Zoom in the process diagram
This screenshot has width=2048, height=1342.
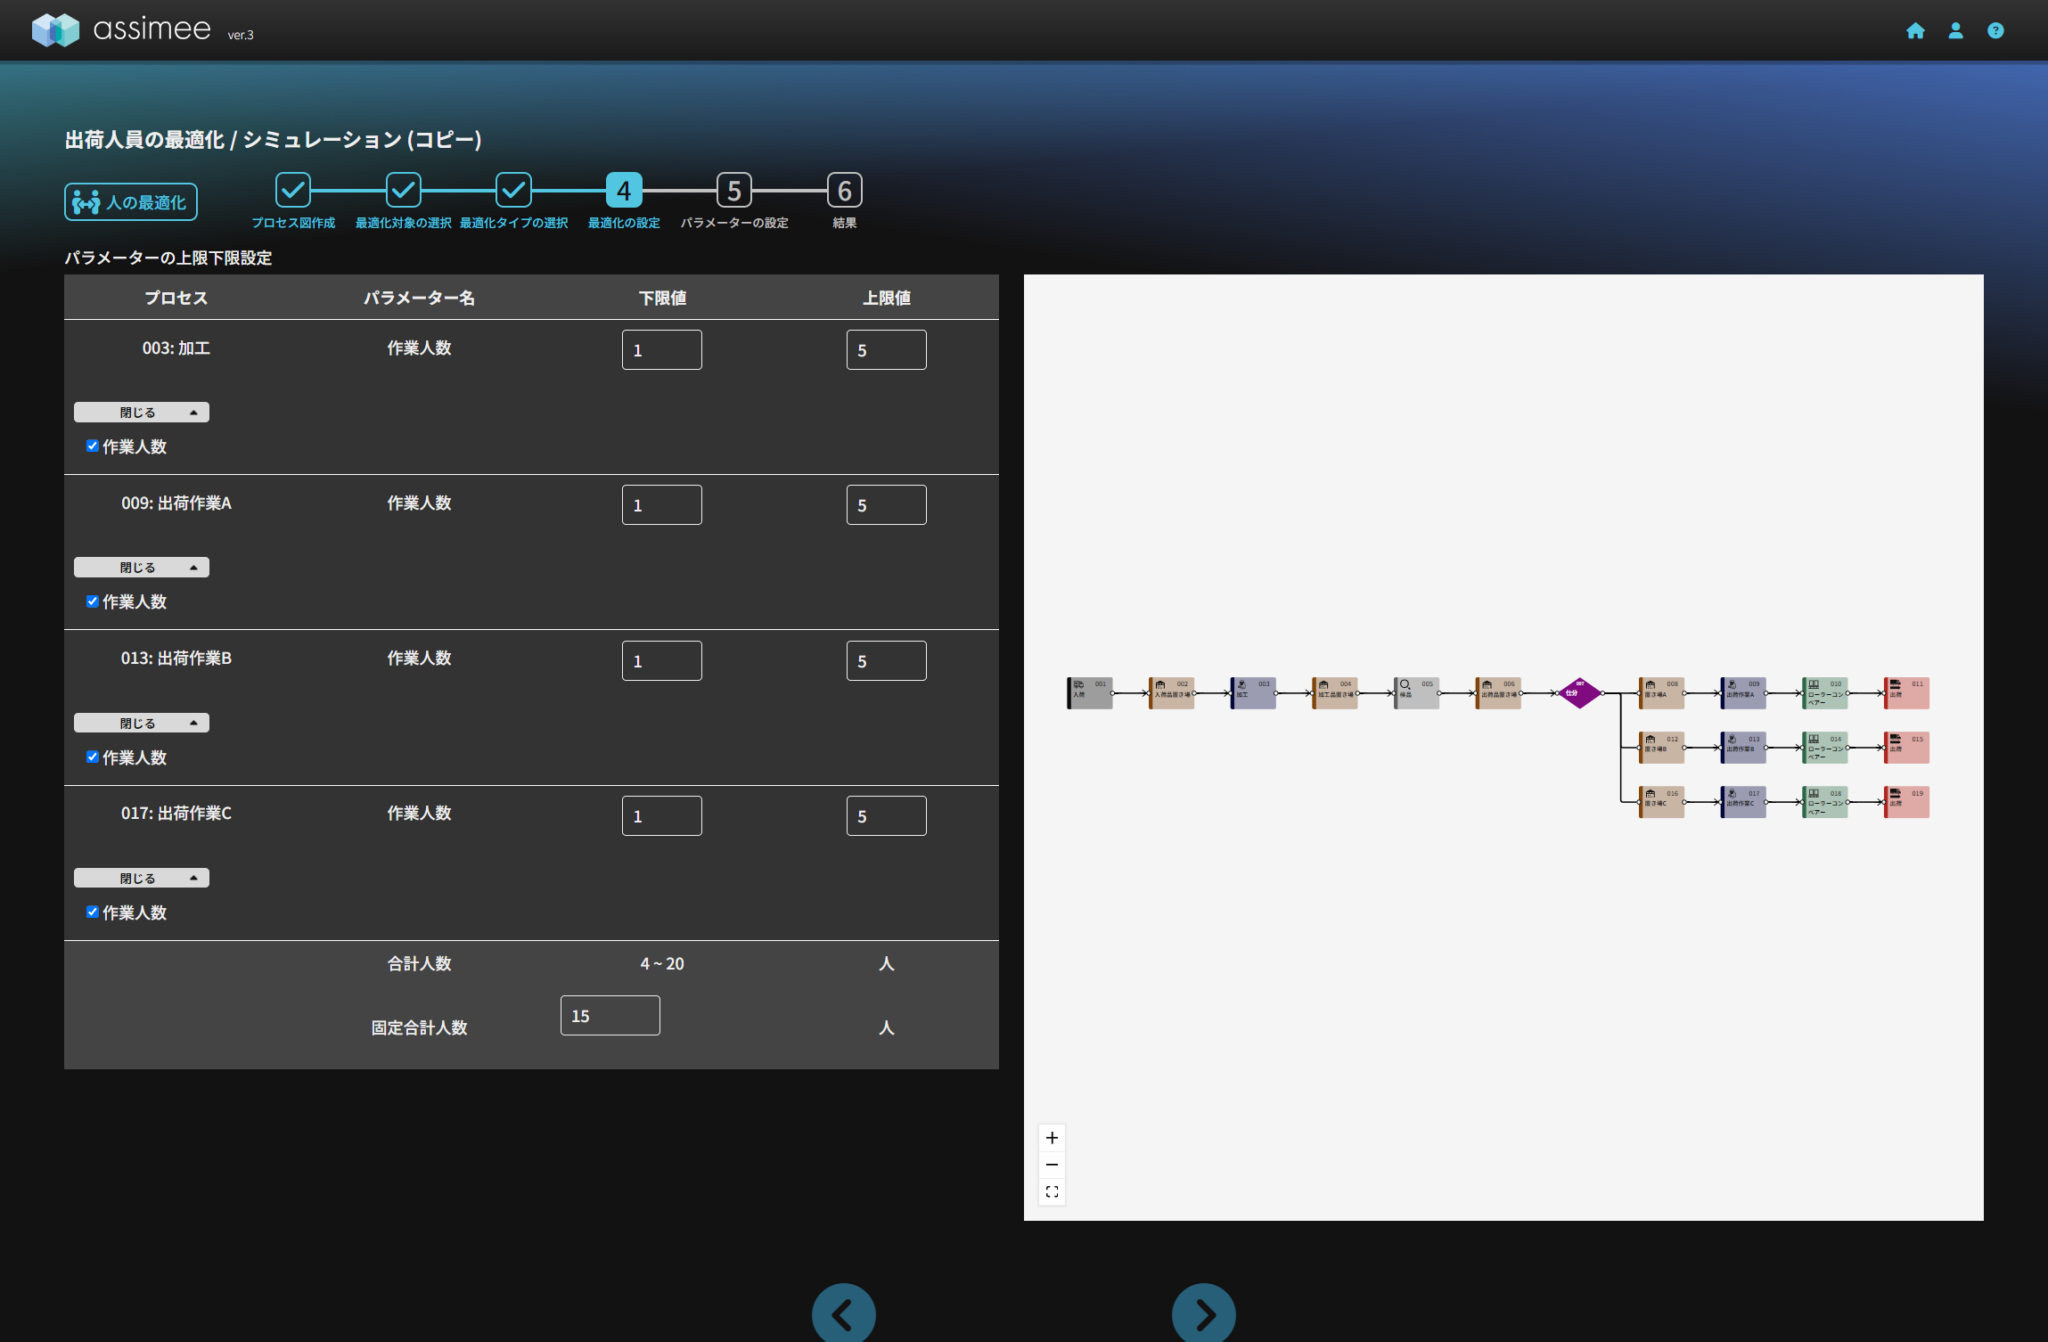tap(1051, 1138)
